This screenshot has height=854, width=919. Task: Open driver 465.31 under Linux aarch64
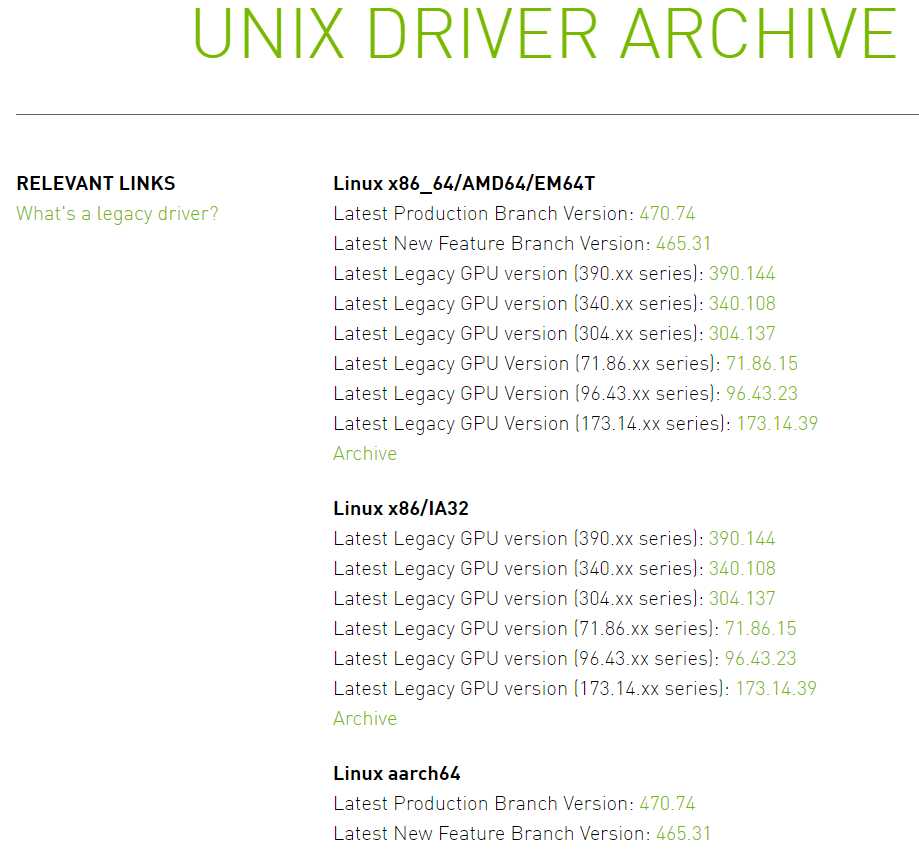[683, 833]
